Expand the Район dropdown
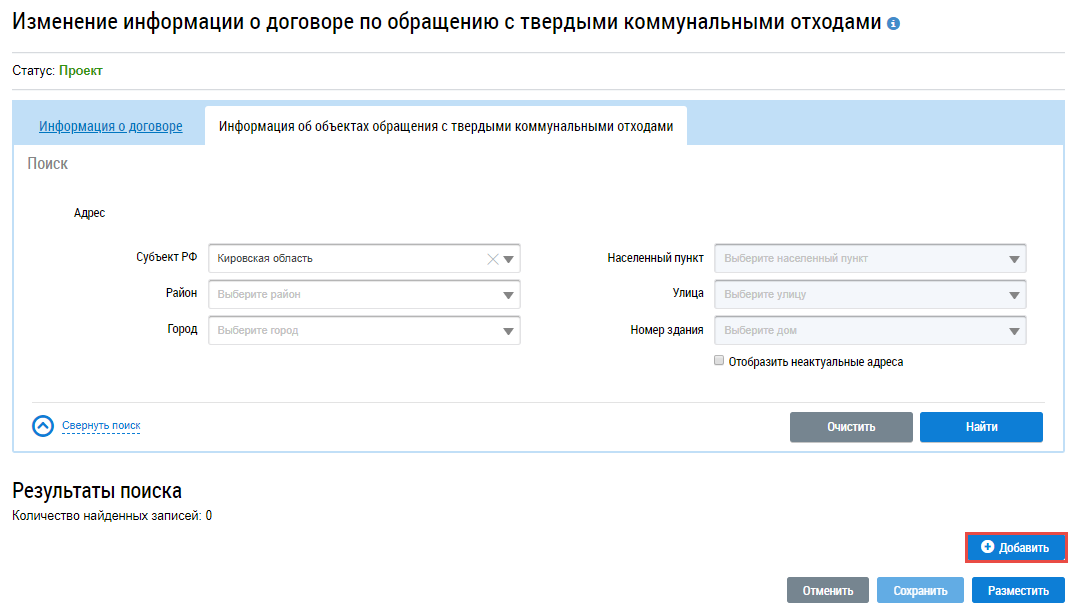This screenshot has width=1075, height=616. coord(509,295)
